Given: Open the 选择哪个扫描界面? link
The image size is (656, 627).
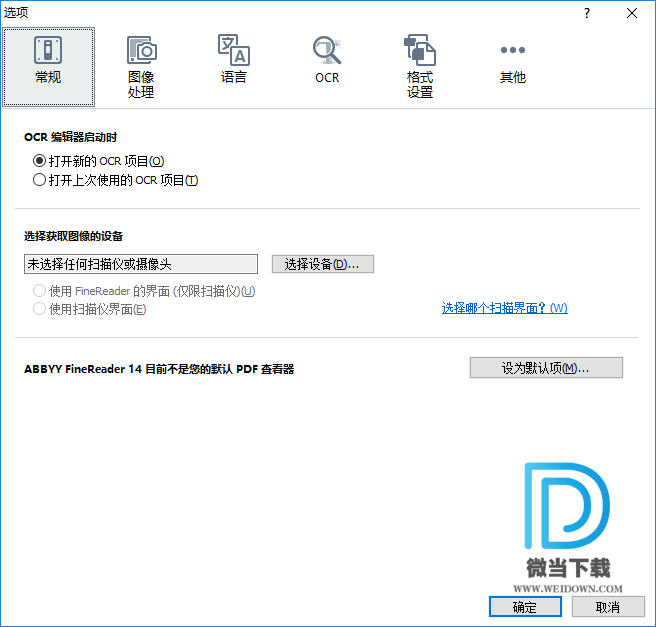Looking at the screenshot, I should tap(504, 308).
